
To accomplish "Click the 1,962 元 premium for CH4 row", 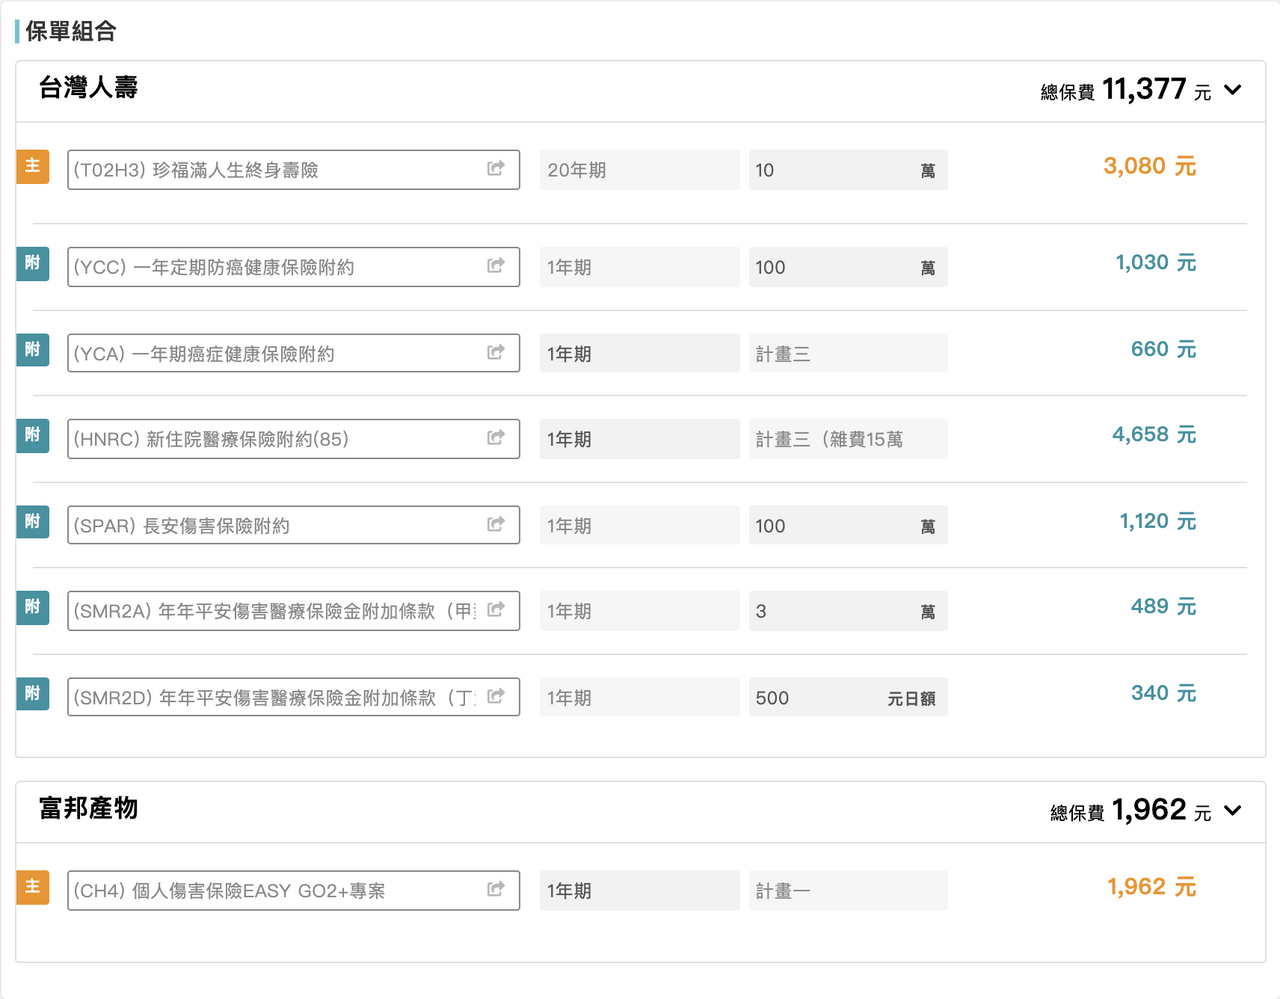I will coord(1152,887).
